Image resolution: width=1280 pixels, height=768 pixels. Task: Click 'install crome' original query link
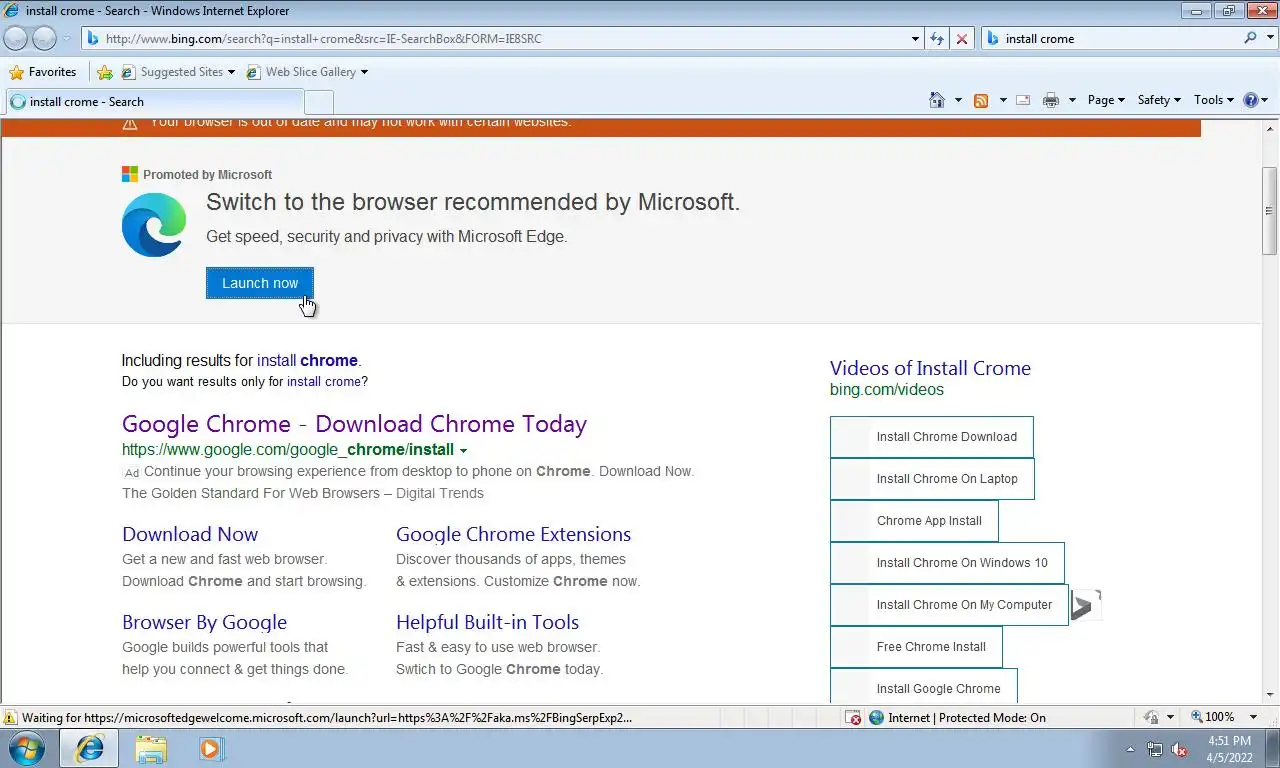(x=324, y=382)
